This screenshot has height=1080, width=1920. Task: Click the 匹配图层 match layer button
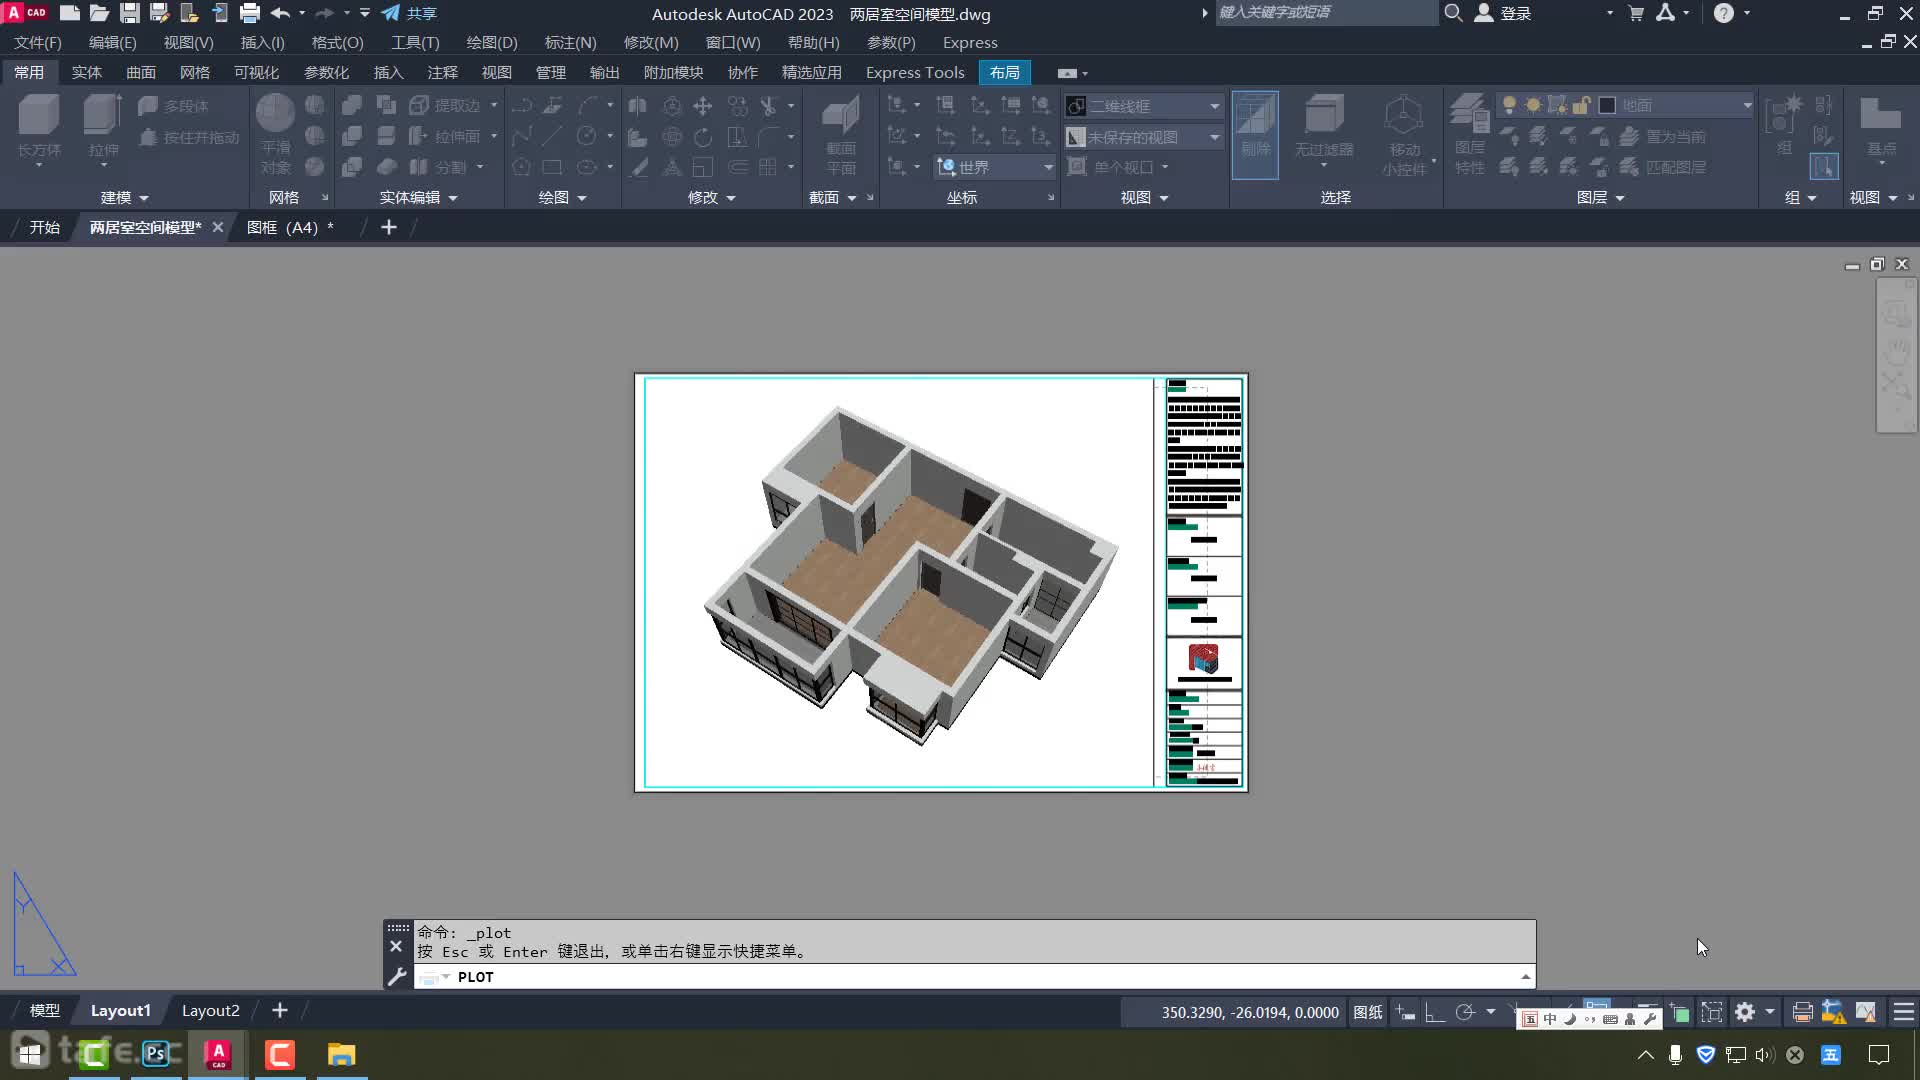[x=1663, y=167]
